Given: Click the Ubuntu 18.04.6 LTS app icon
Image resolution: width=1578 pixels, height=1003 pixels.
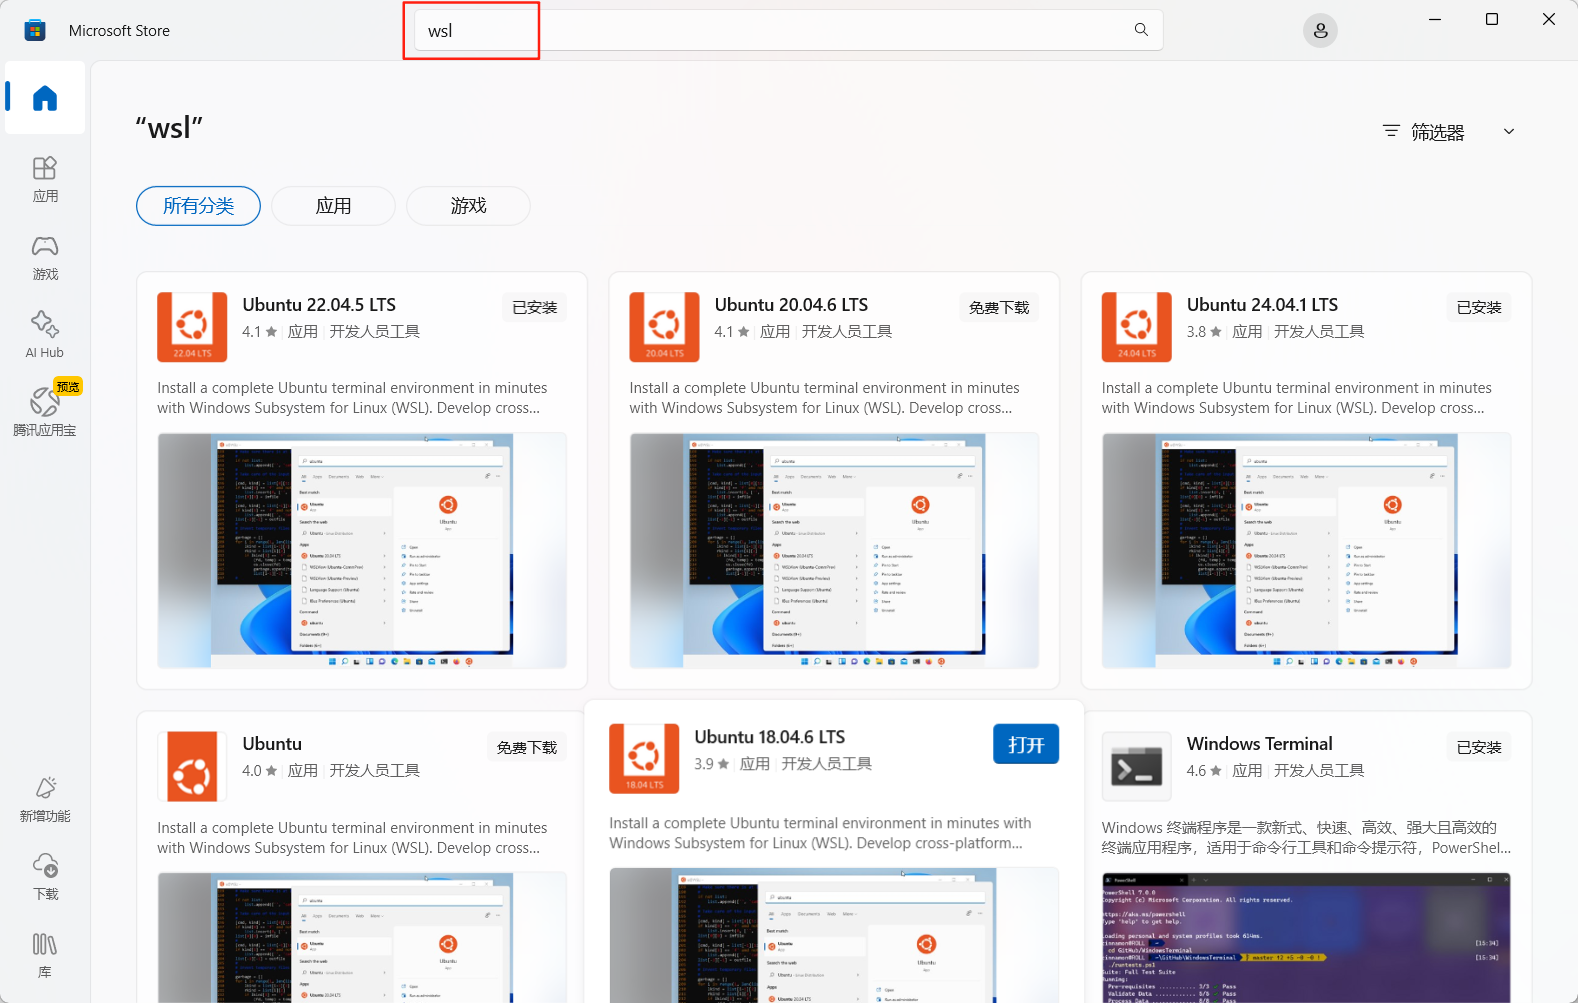Looking at the screenshot, I should pos(644,759).
